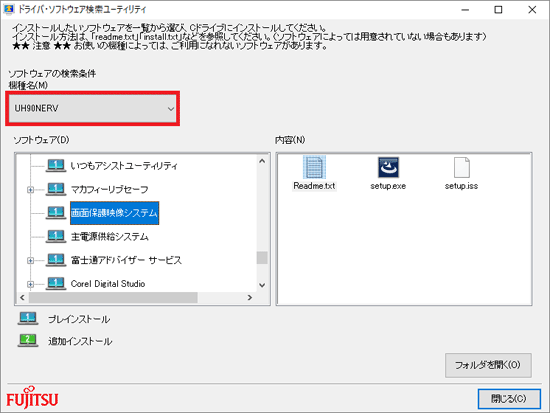Select the setup.exe installer icon
Image resolution: width=550 pixels, height=413 pixels.
(388, 167)
